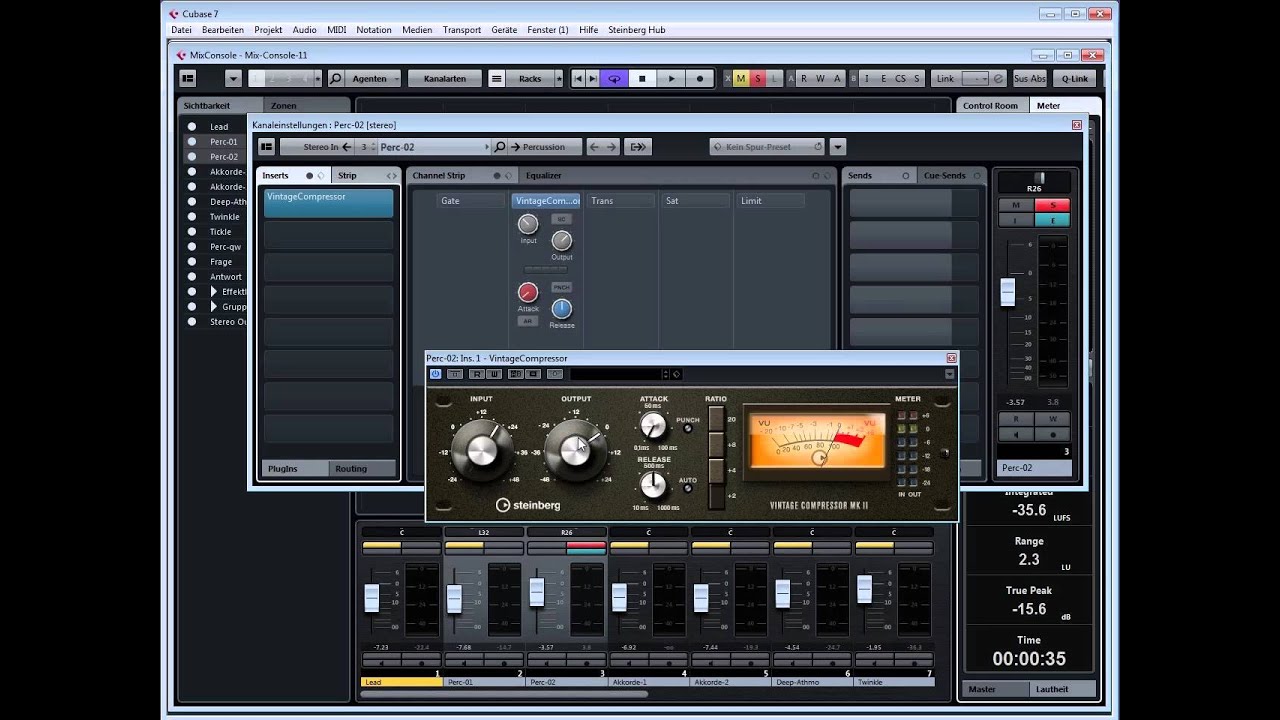Click the Limit module in the channel strip

point(770,201)
